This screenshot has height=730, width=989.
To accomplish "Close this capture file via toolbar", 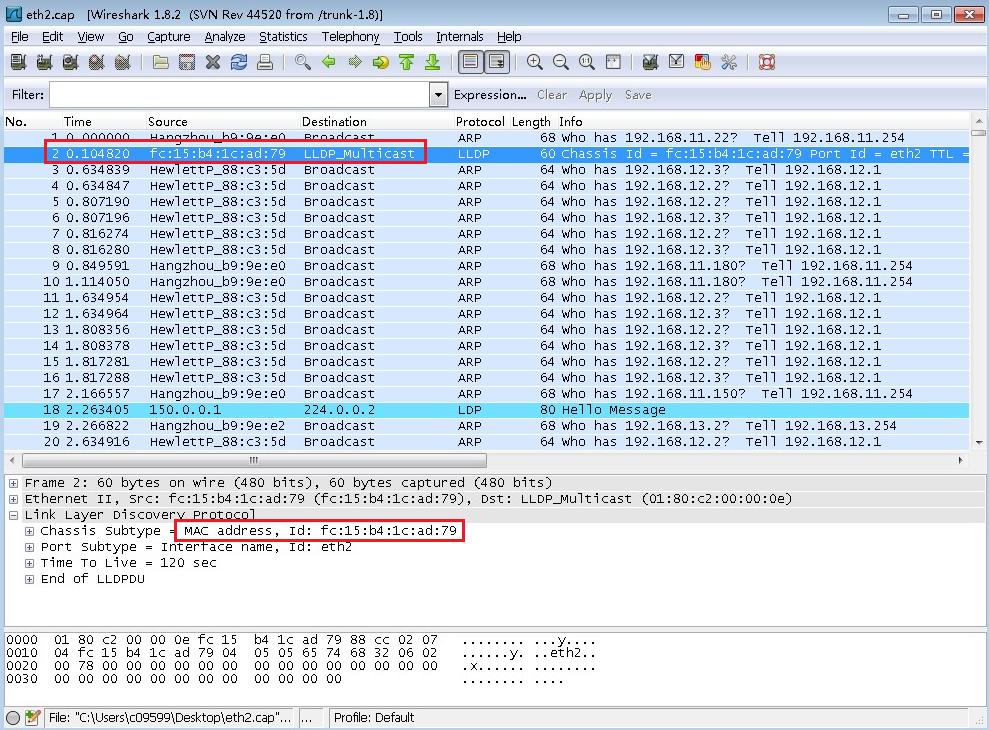I will (213, 62).
